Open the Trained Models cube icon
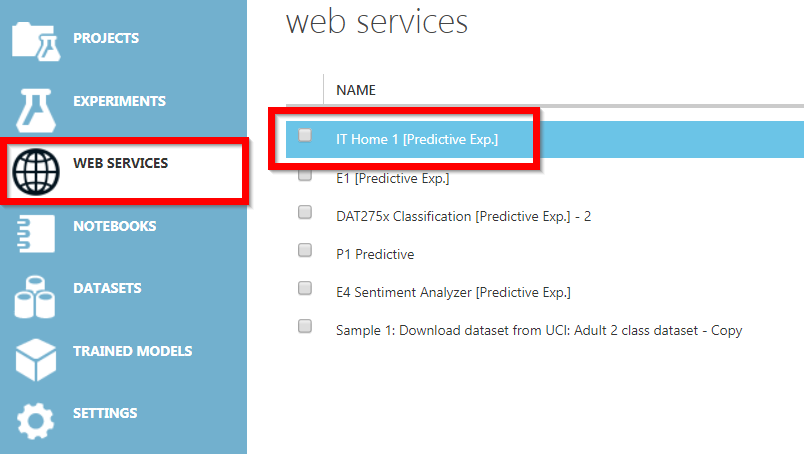Screen dimensions: 804x454 tap(36, 360)
